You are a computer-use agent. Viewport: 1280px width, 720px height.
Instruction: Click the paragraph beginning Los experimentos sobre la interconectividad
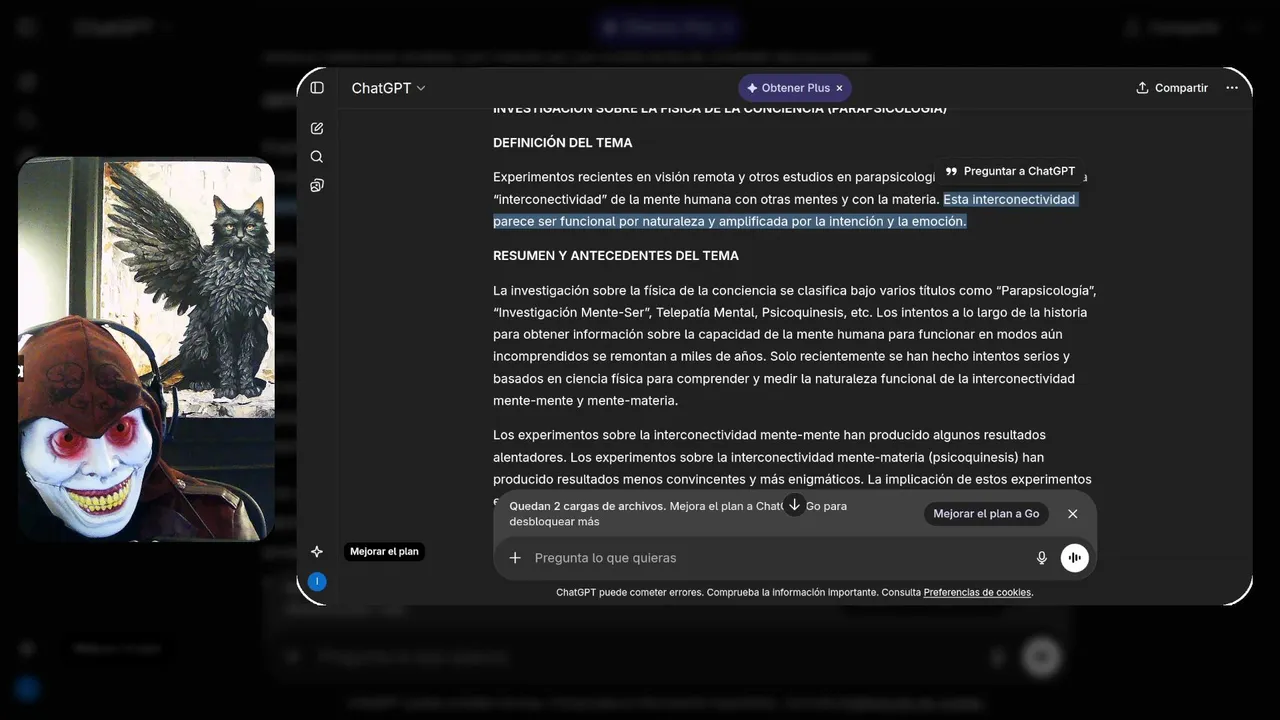click(x=795, y=468)
